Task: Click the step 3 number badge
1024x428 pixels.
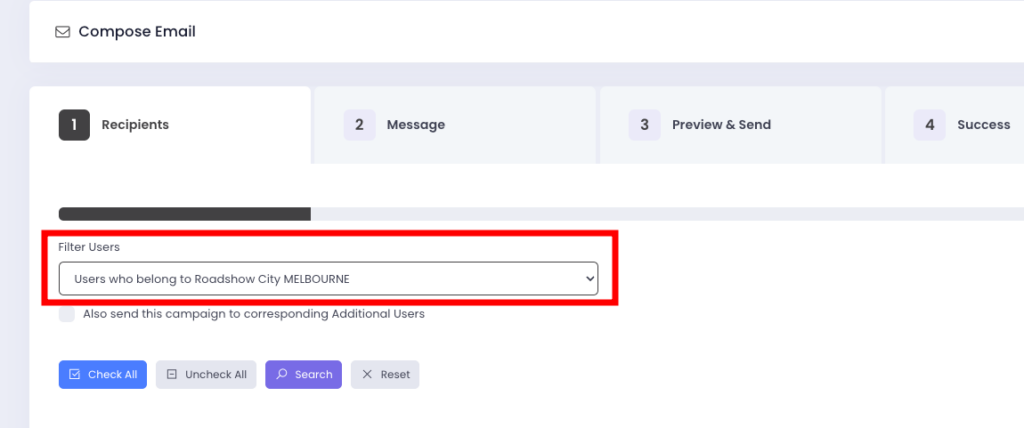Action: [x=645, y=125]
